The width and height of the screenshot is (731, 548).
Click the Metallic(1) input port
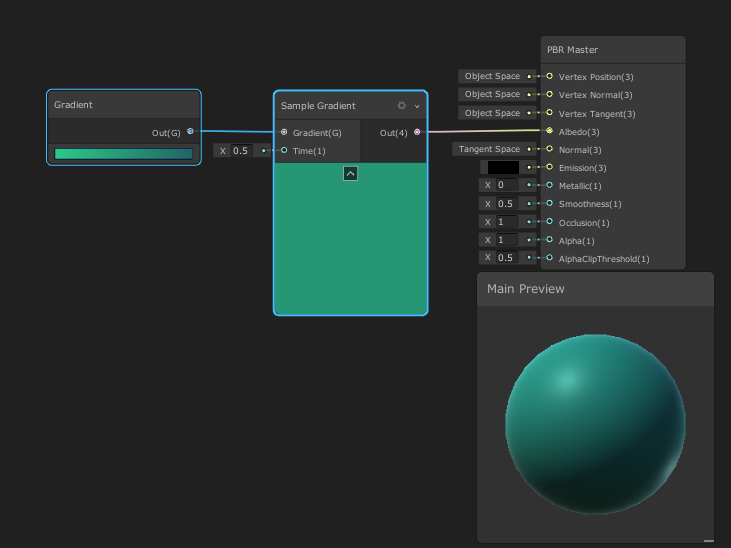click(549, 185)
